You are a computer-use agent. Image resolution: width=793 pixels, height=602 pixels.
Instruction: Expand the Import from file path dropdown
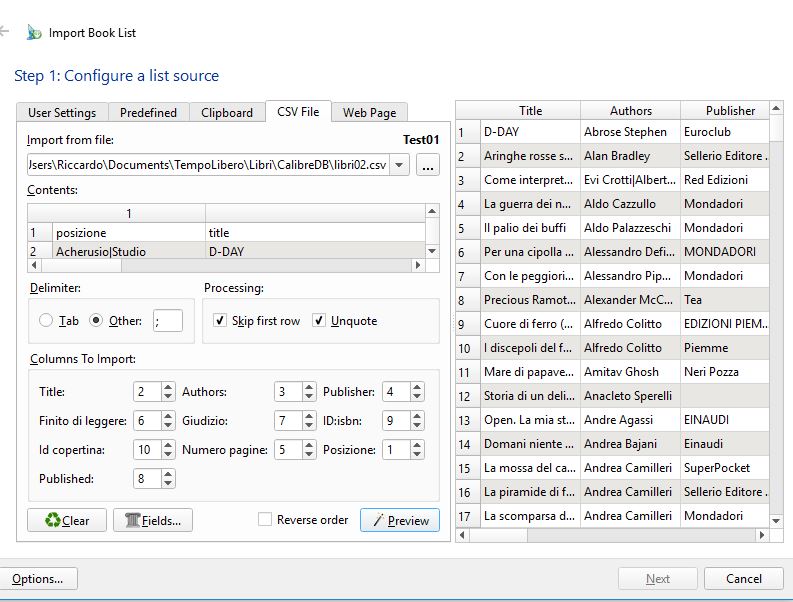pyautogui.click(x=399, y=165)
